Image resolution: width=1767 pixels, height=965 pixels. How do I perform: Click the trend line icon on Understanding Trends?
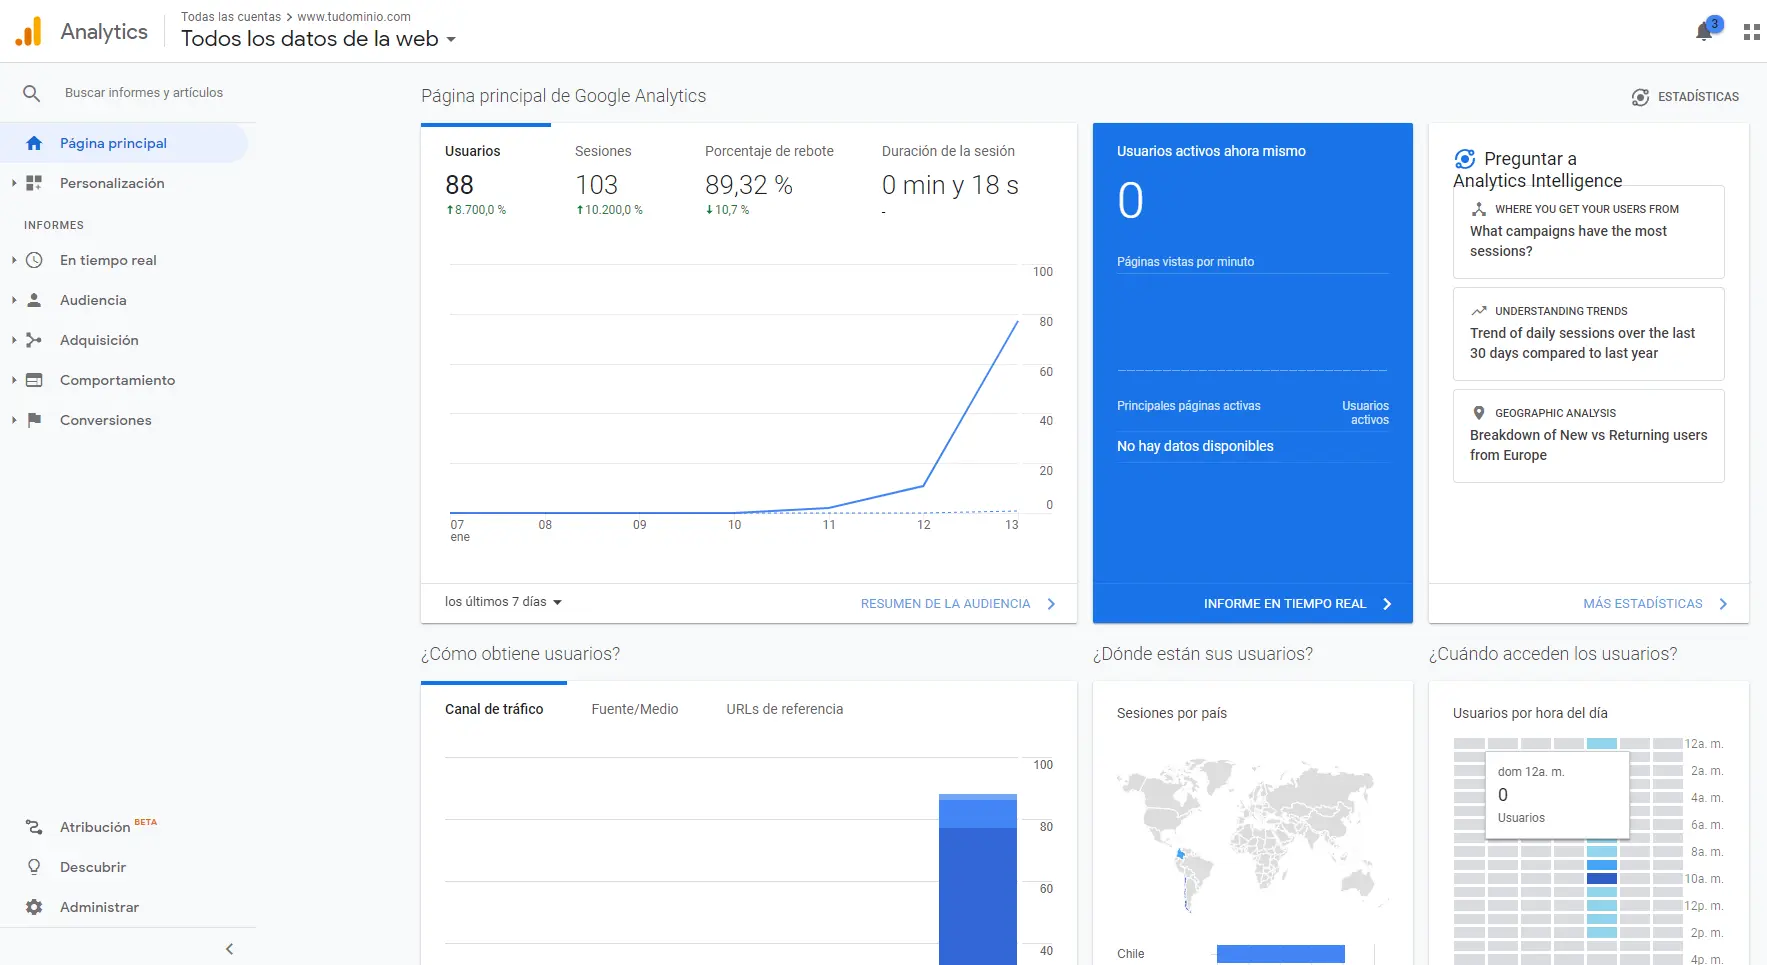1479,311
